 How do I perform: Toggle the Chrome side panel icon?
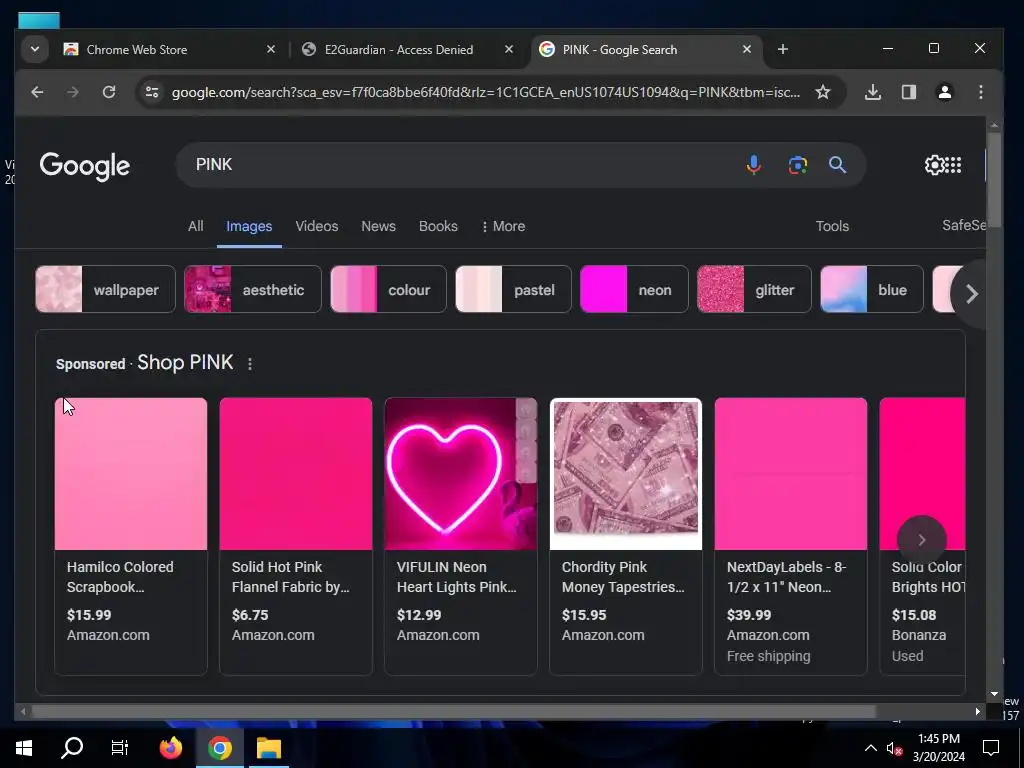909,92
